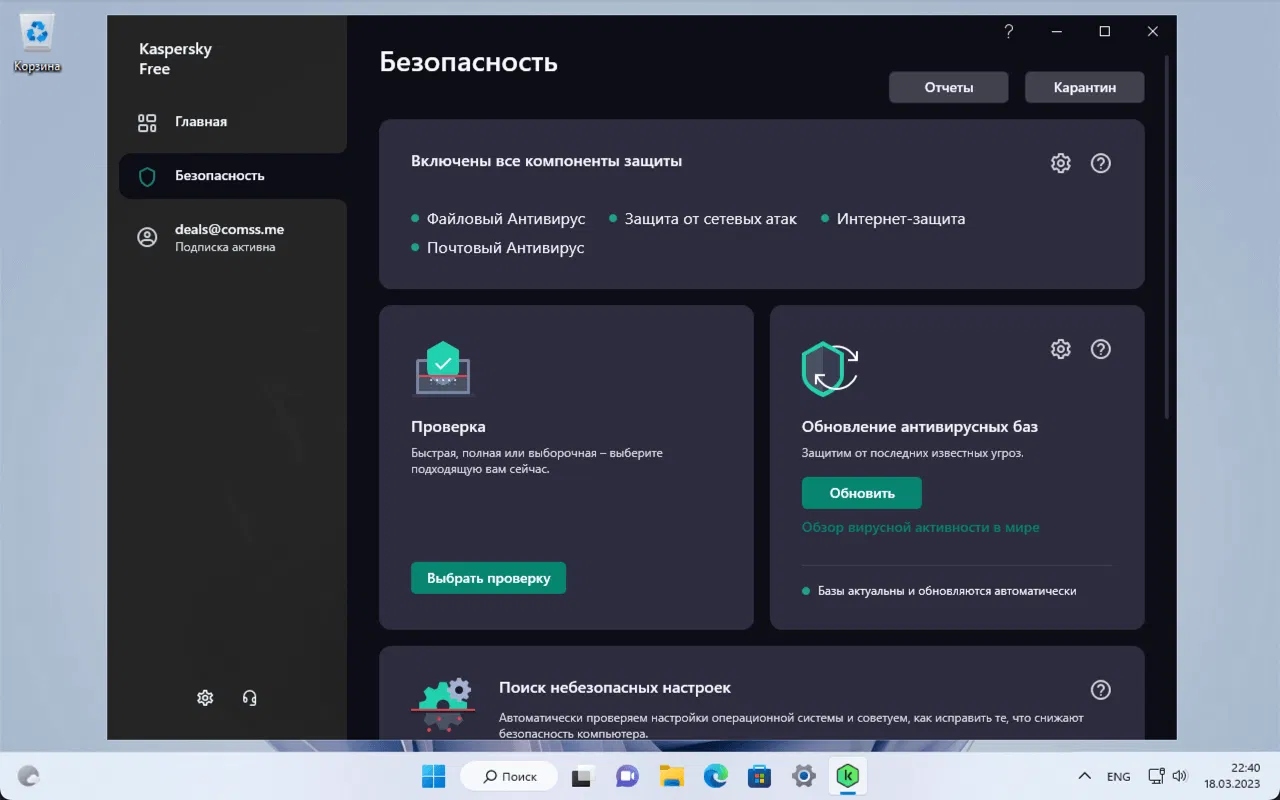Click Включены все компоненты защиты heading
Image resolution: width=1280 pixels, height=800 pixels.
click(547, 161)
